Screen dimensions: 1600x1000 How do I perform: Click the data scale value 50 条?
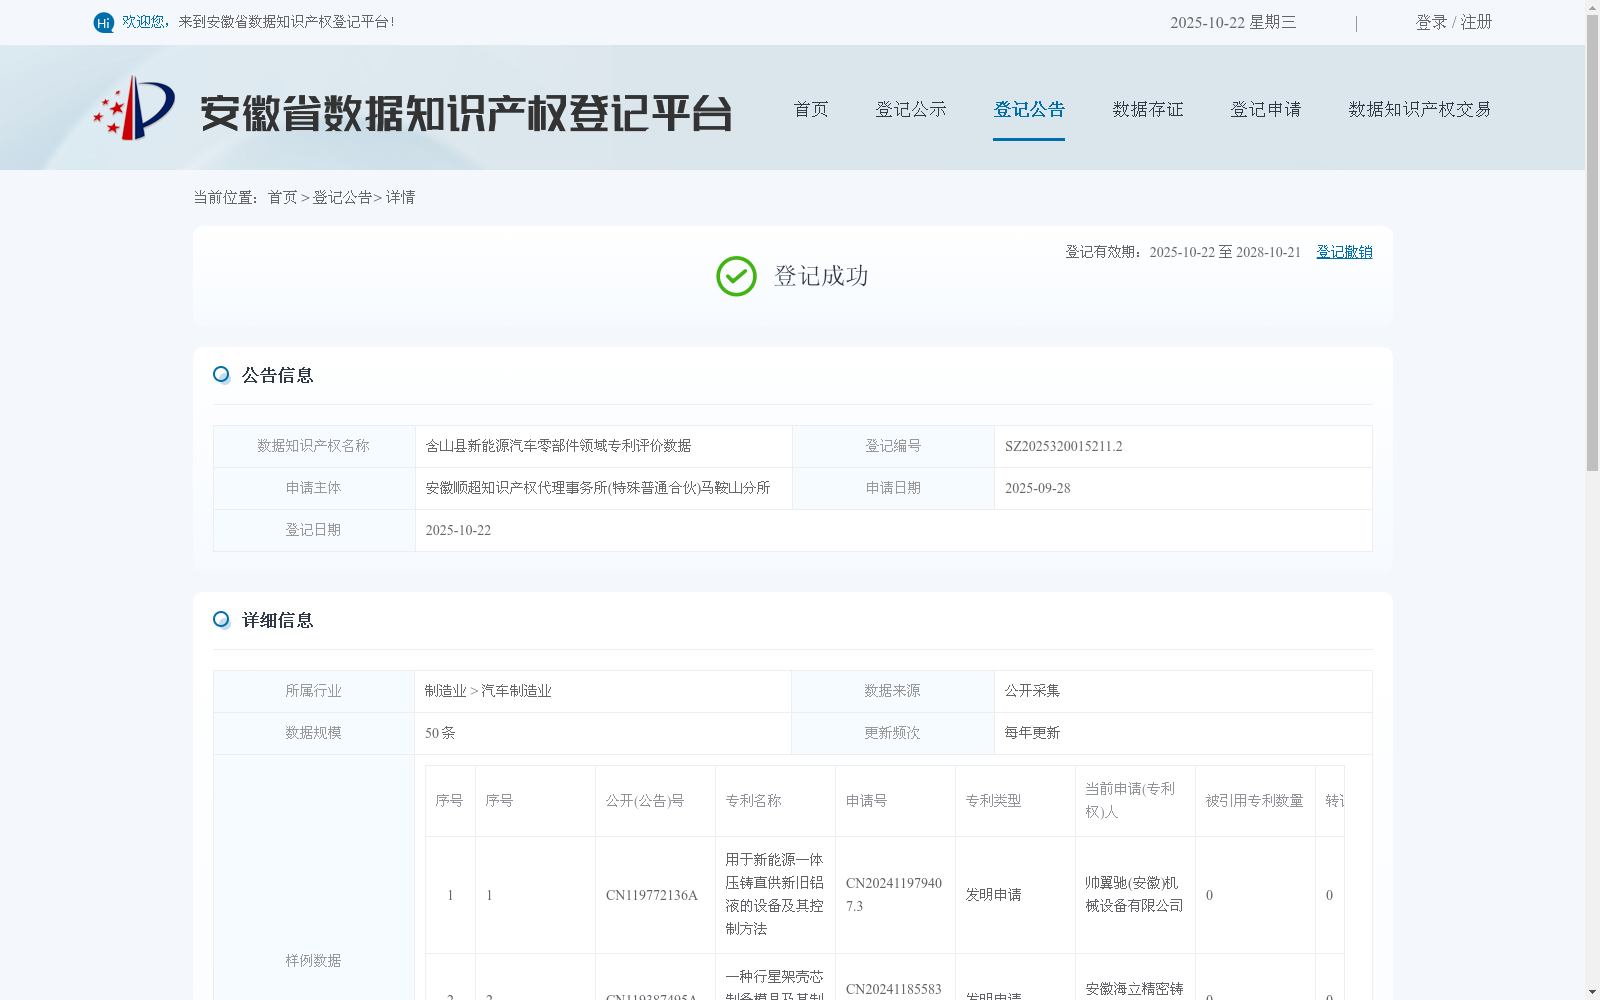(x=440, y=733)
